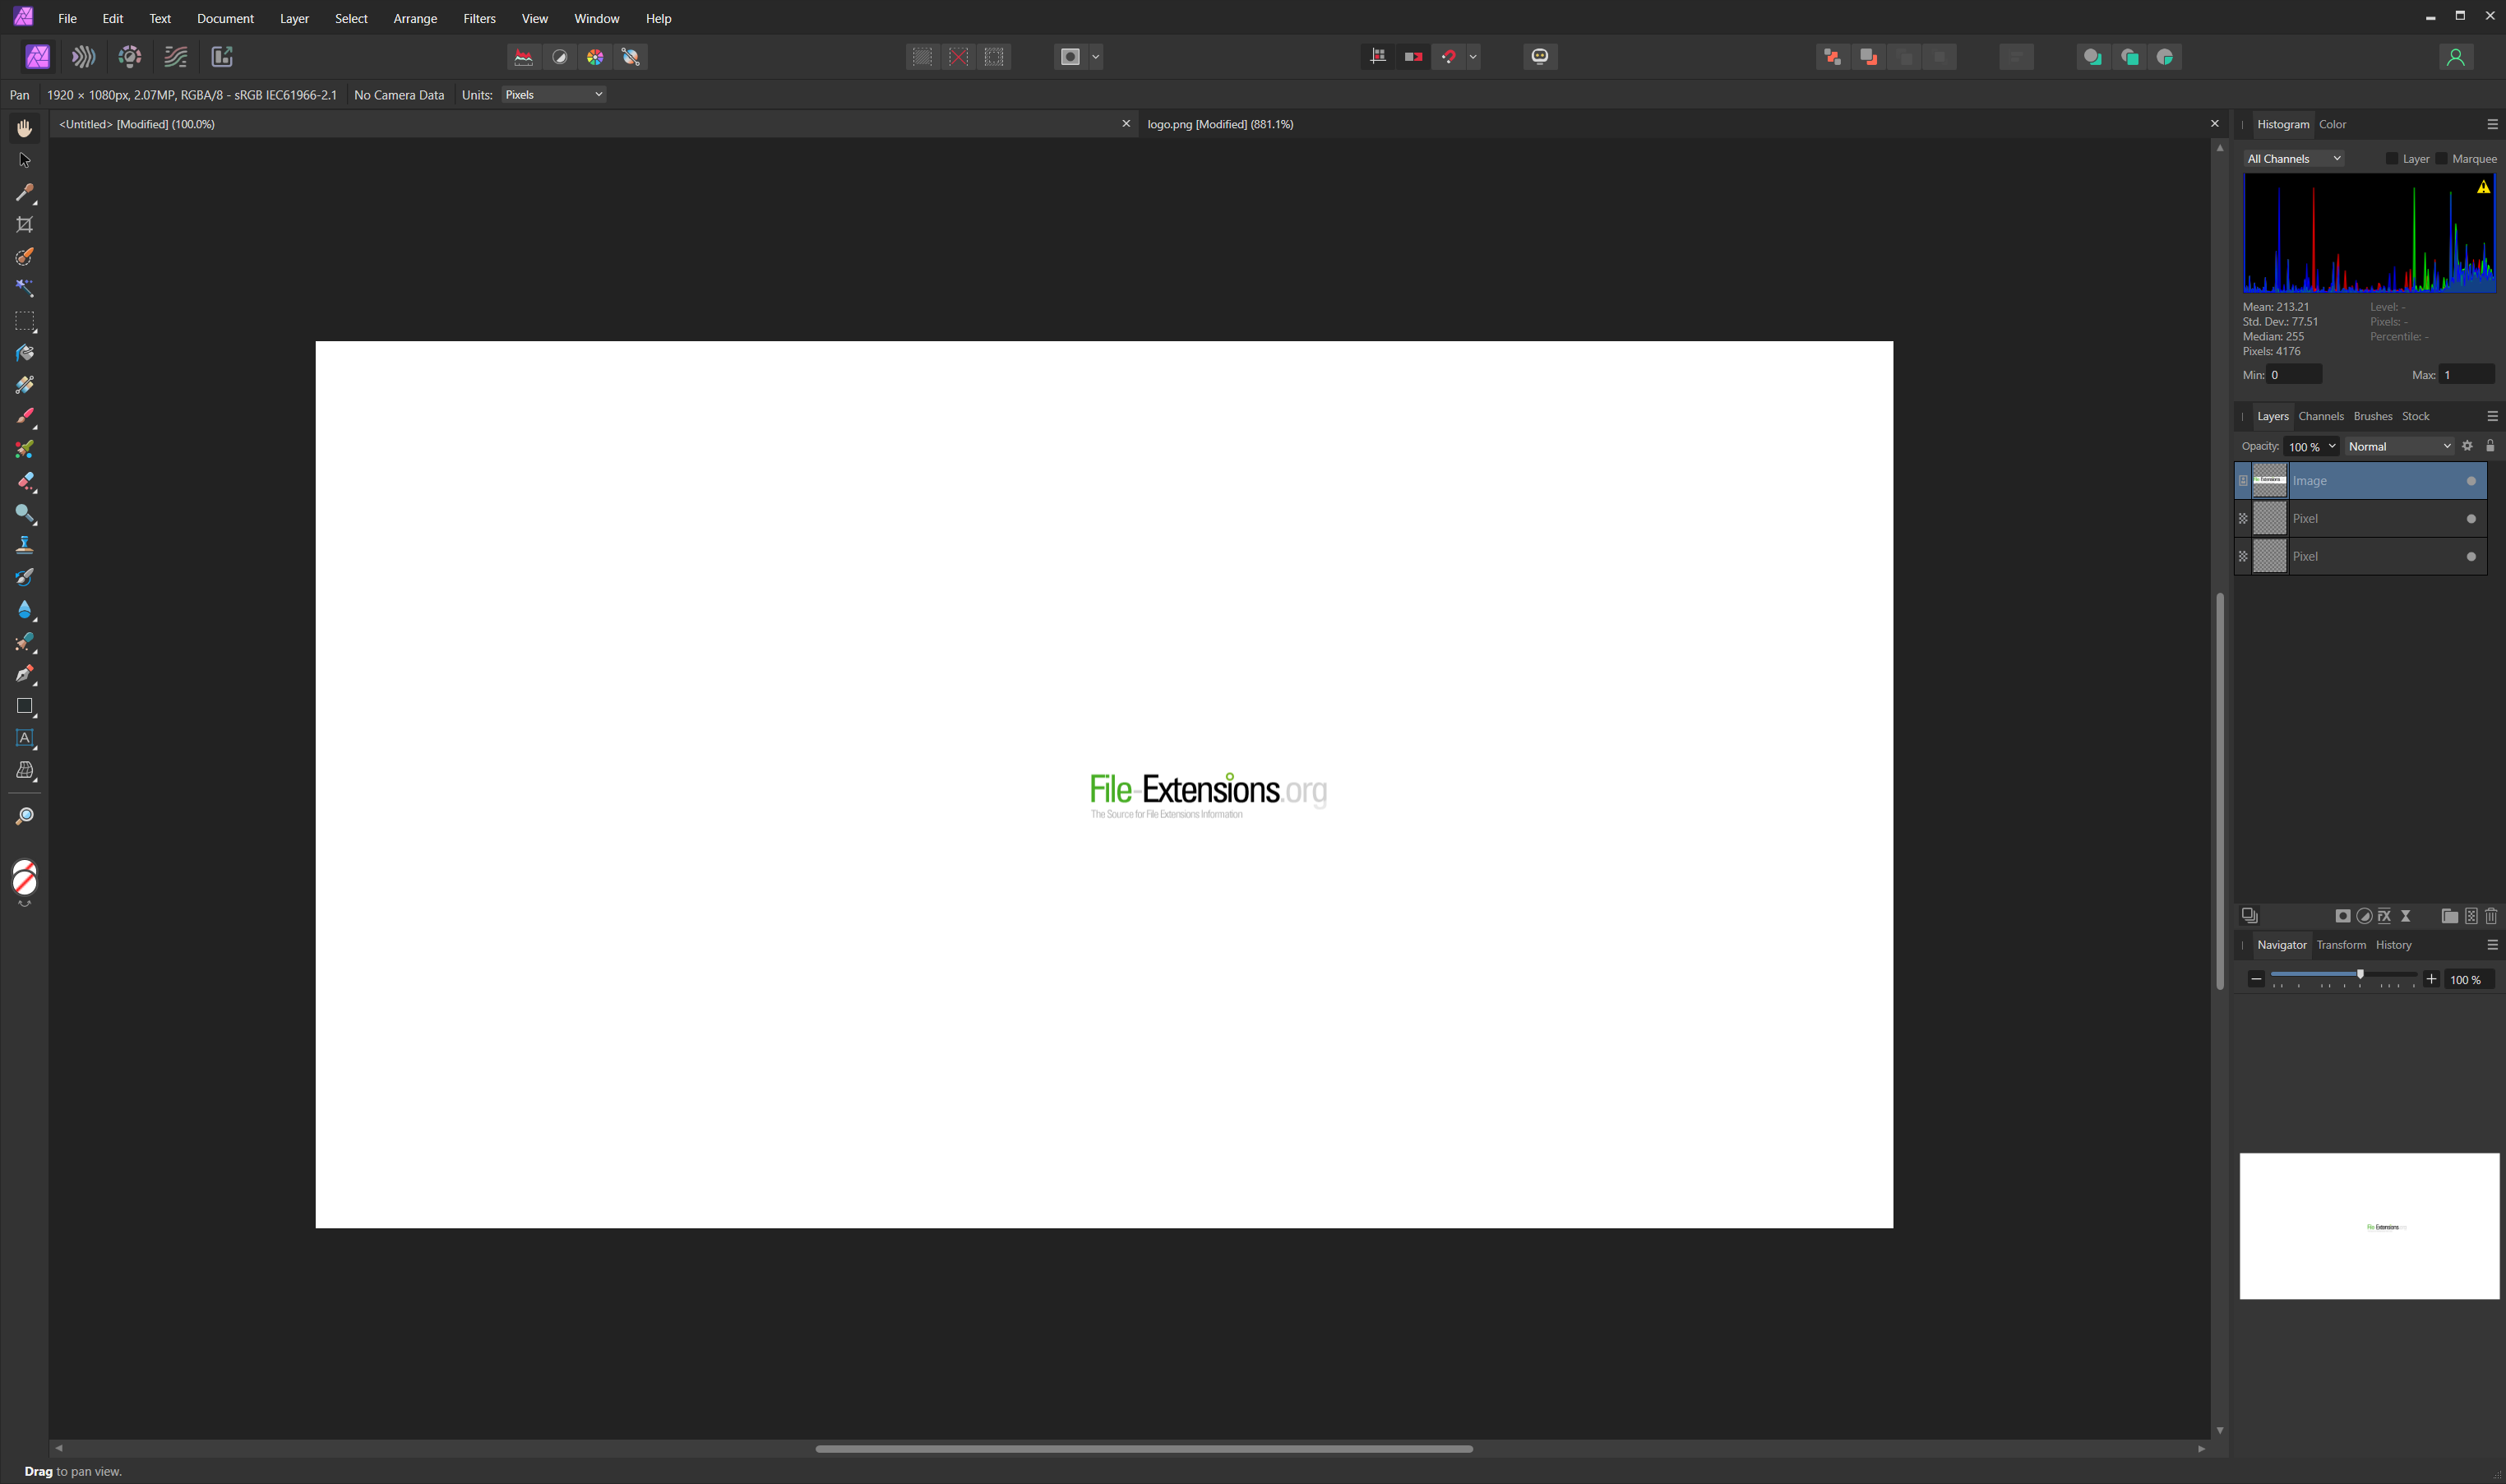Select the Color Replacement Brush tool
This screenshot has width=2506, height=1484.
(x=25, y=449)
